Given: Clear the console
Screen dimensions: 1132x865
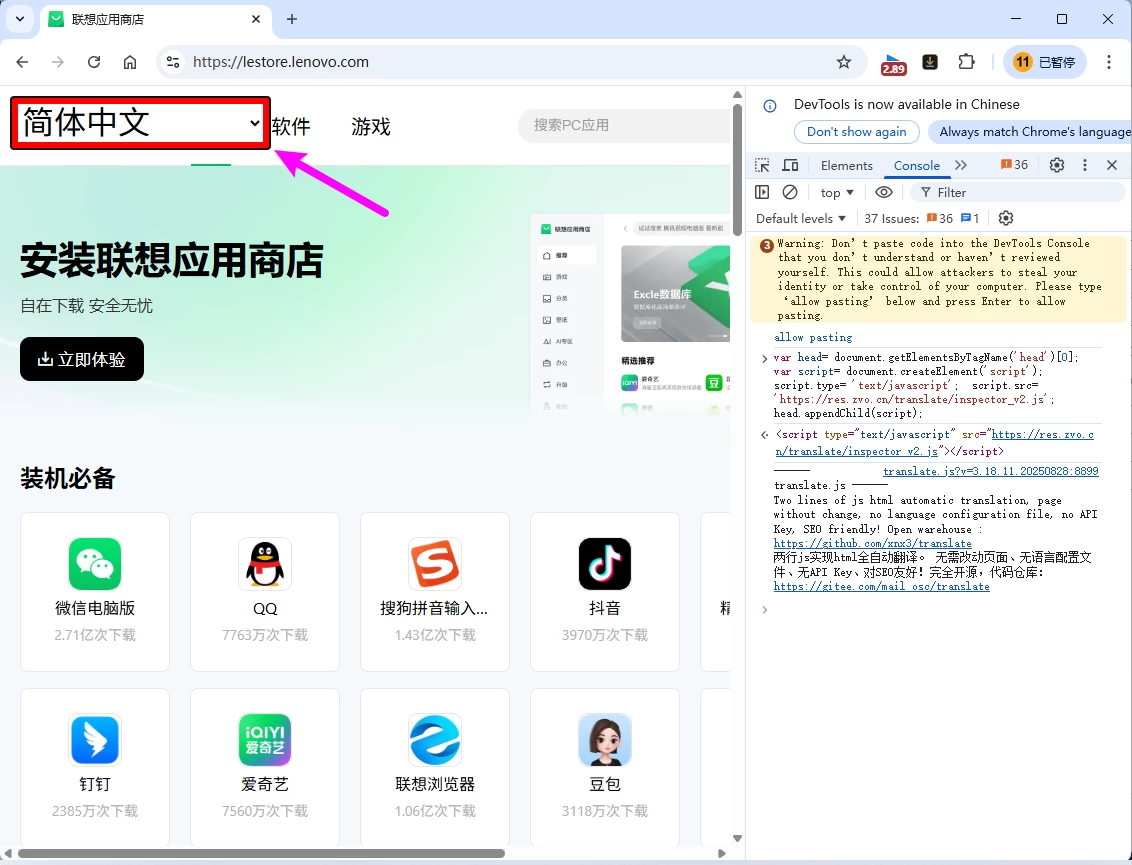Looking at the screenshot, I should click(790, 192).
